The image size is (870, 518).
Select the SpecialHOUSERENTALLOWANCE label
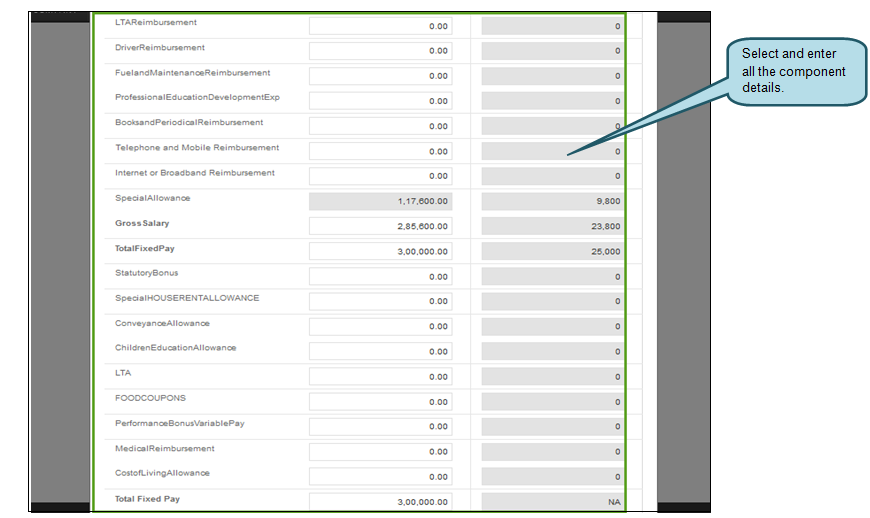tap(187, 298)
